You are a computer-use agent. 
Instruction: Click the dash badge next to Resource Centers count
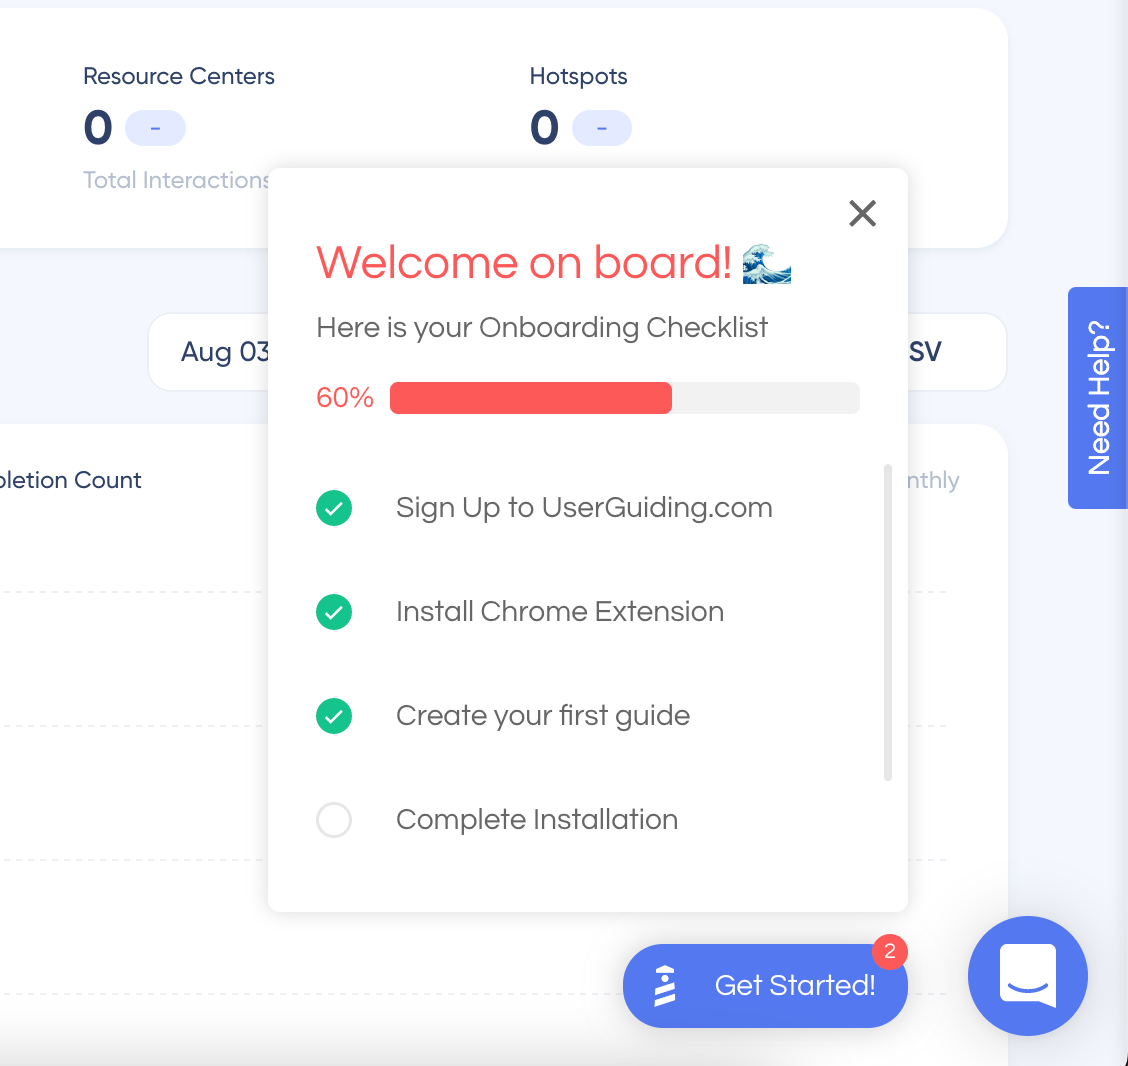coord(156,128)
